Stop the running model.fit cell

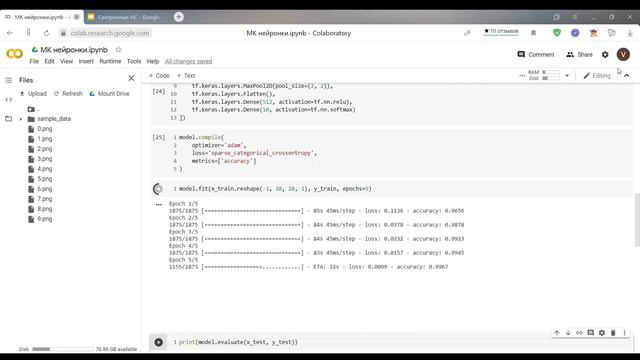(x=158, y=189)
